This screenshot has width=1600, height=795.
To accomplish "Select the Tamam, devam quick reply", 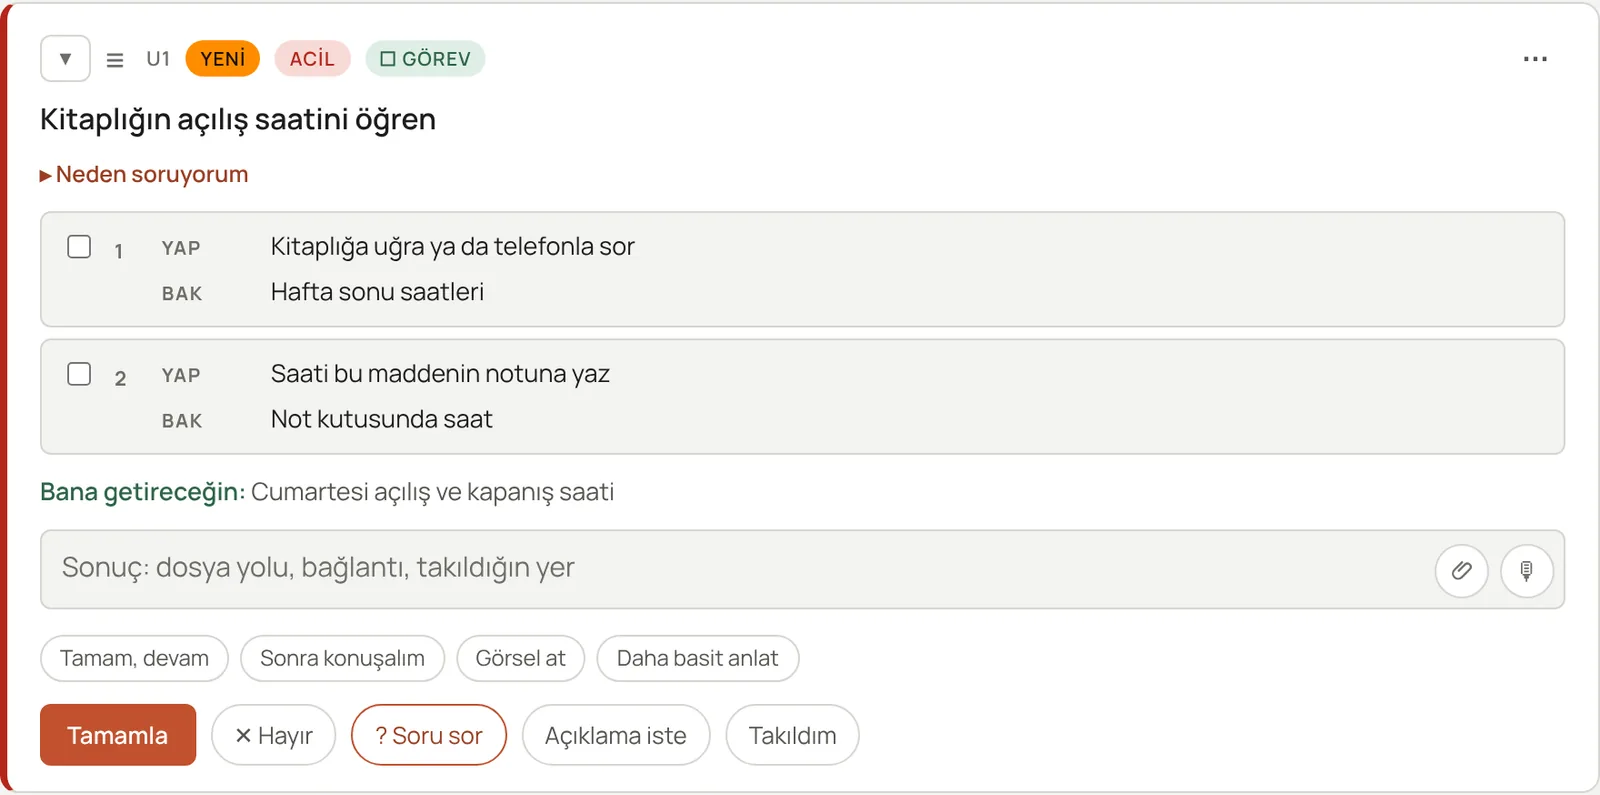I will [134, 659].
